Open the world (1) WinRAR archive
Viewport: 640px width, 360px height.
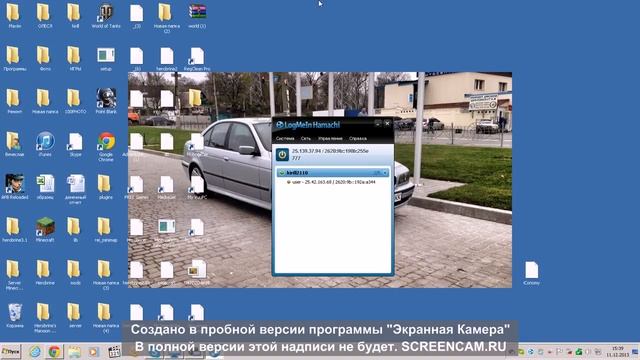(x=197, y=16)
